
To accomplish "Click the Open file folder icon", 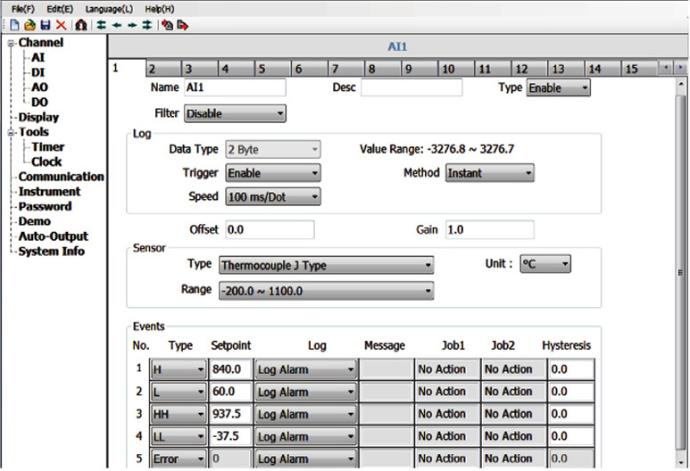I will [30, 25].
